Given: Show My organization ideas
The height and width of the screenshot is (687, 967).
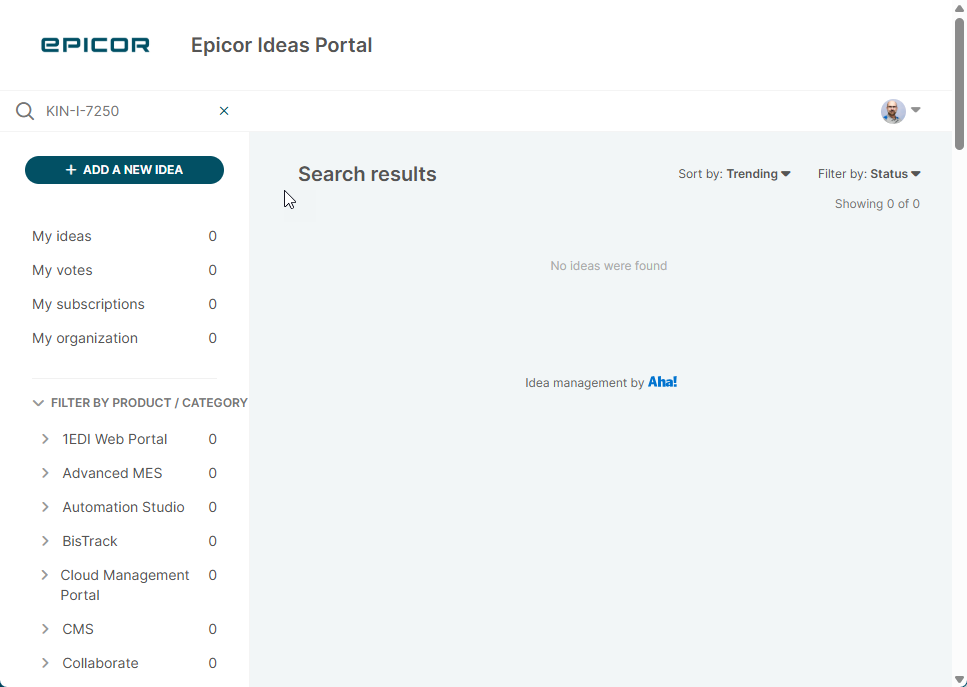Looking at the screenshot, I should coord(85,339).
